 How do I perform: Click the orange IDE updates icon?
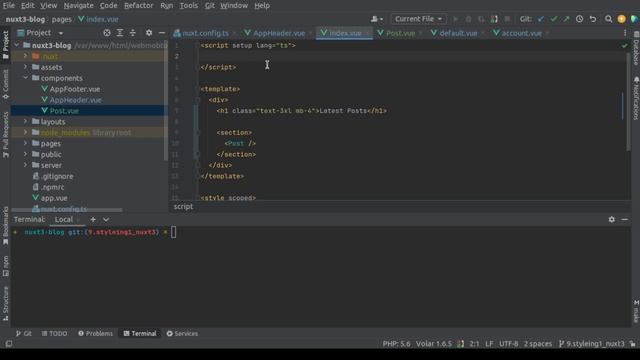tap(621, 19)
